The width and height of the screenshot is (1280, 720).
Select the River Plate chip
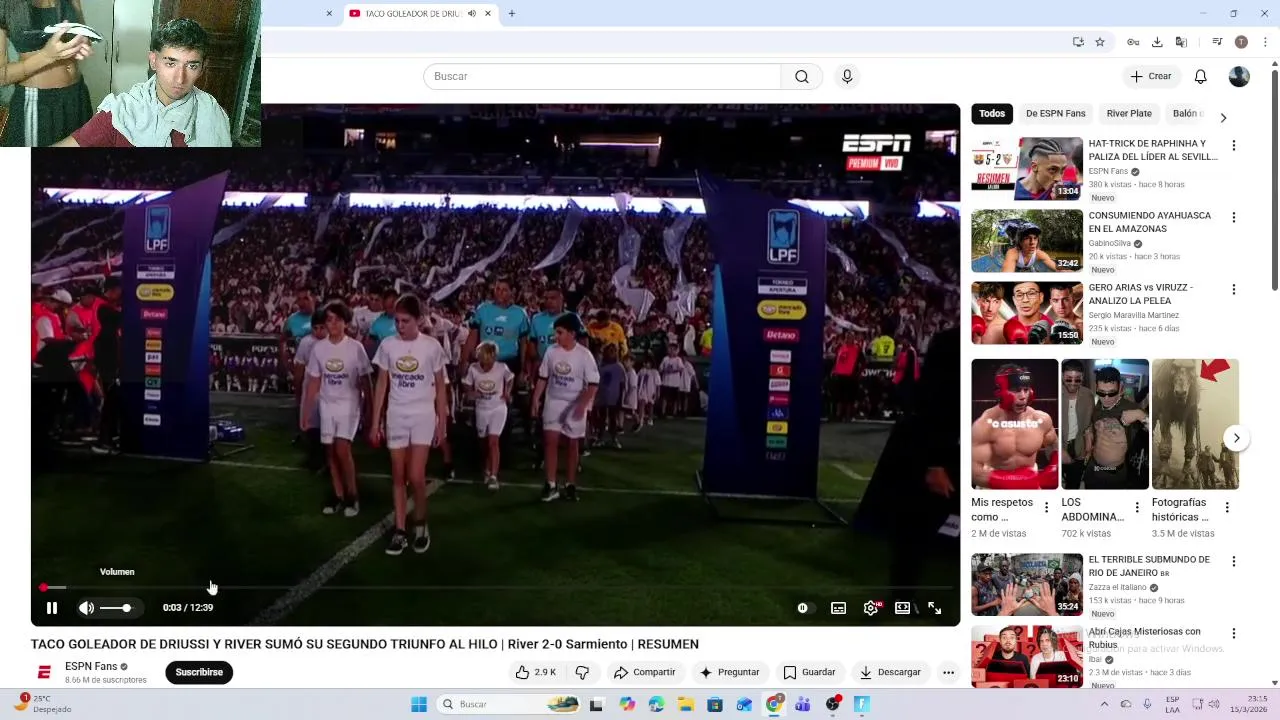click(1129, 114)
